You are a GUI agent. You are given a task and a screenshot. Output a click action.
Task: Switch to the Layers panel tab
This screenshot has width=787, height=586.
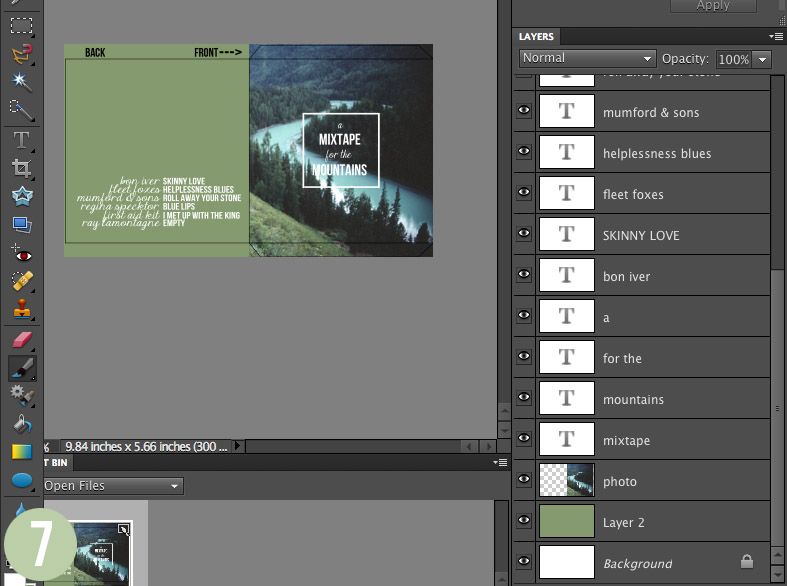(536, 37)
